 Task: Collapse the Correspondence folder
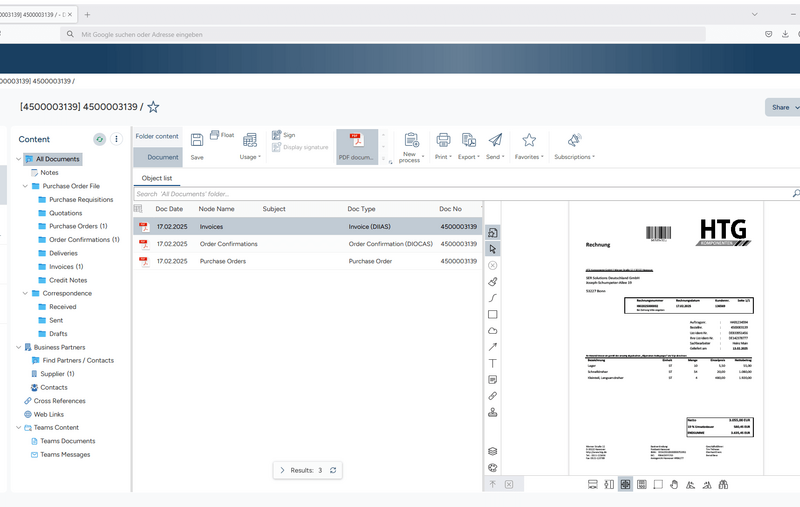pyautogui.click(x=25, y=293)
